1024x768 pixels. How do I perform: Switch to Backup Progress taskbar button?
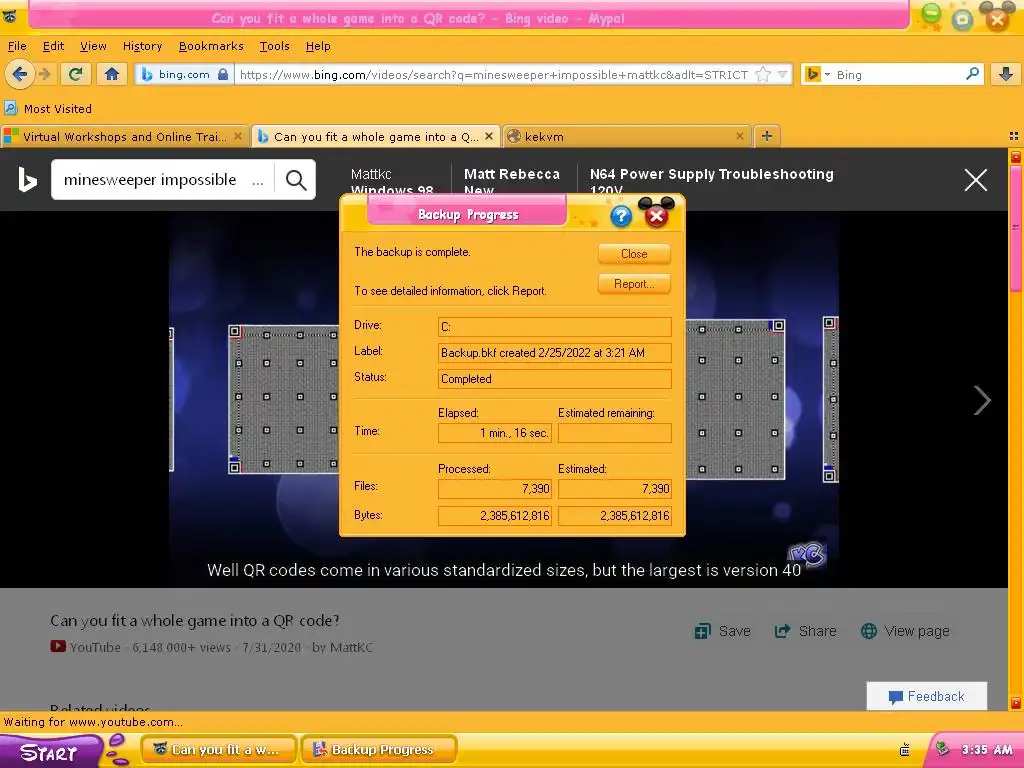coord(379,750)
